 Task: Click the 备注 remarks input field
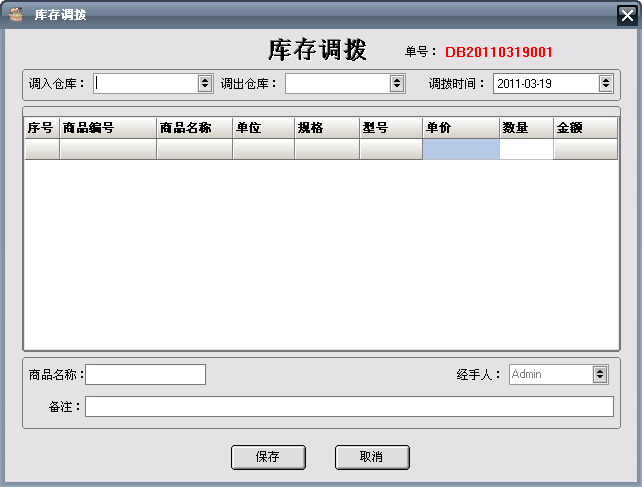click(x=349, y=406)
